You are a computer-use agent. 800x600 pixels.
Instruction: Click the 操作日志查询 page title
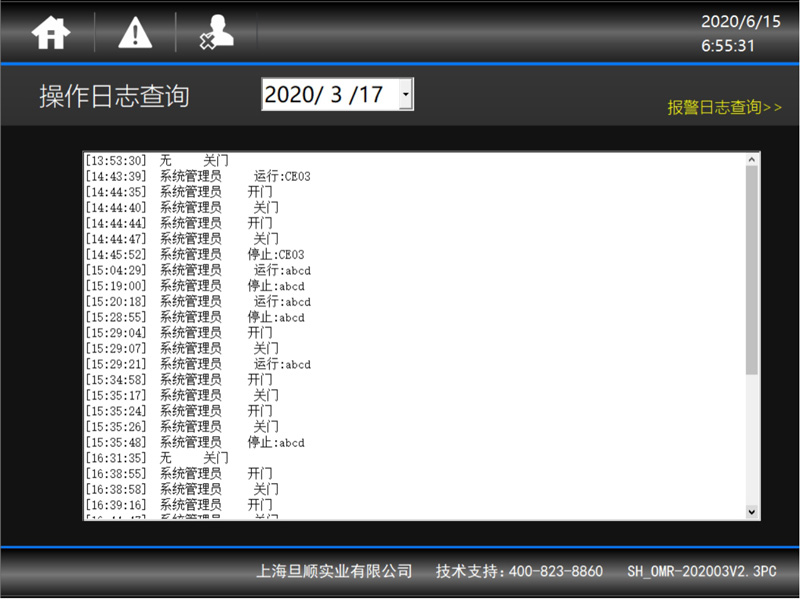point(114,96)
